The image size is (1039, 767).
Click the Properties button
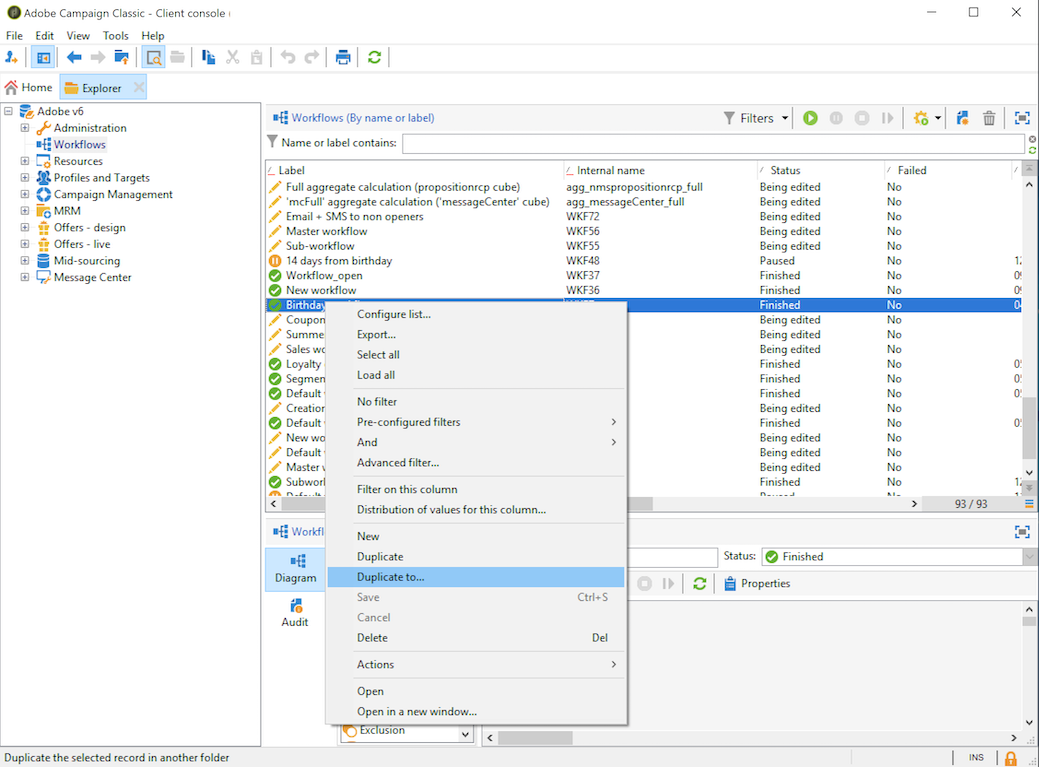756,583
